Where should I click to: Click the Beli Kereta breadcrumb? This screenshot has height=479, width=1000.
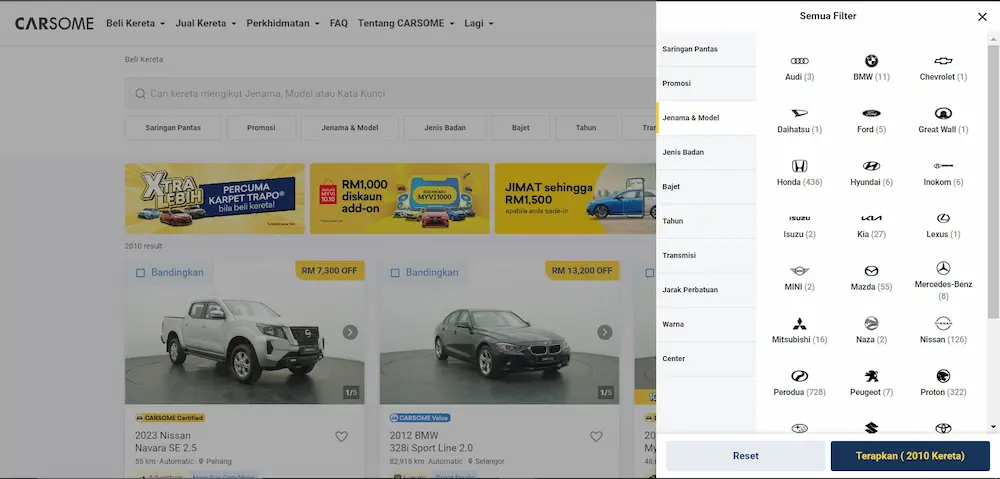pos(143,59)
